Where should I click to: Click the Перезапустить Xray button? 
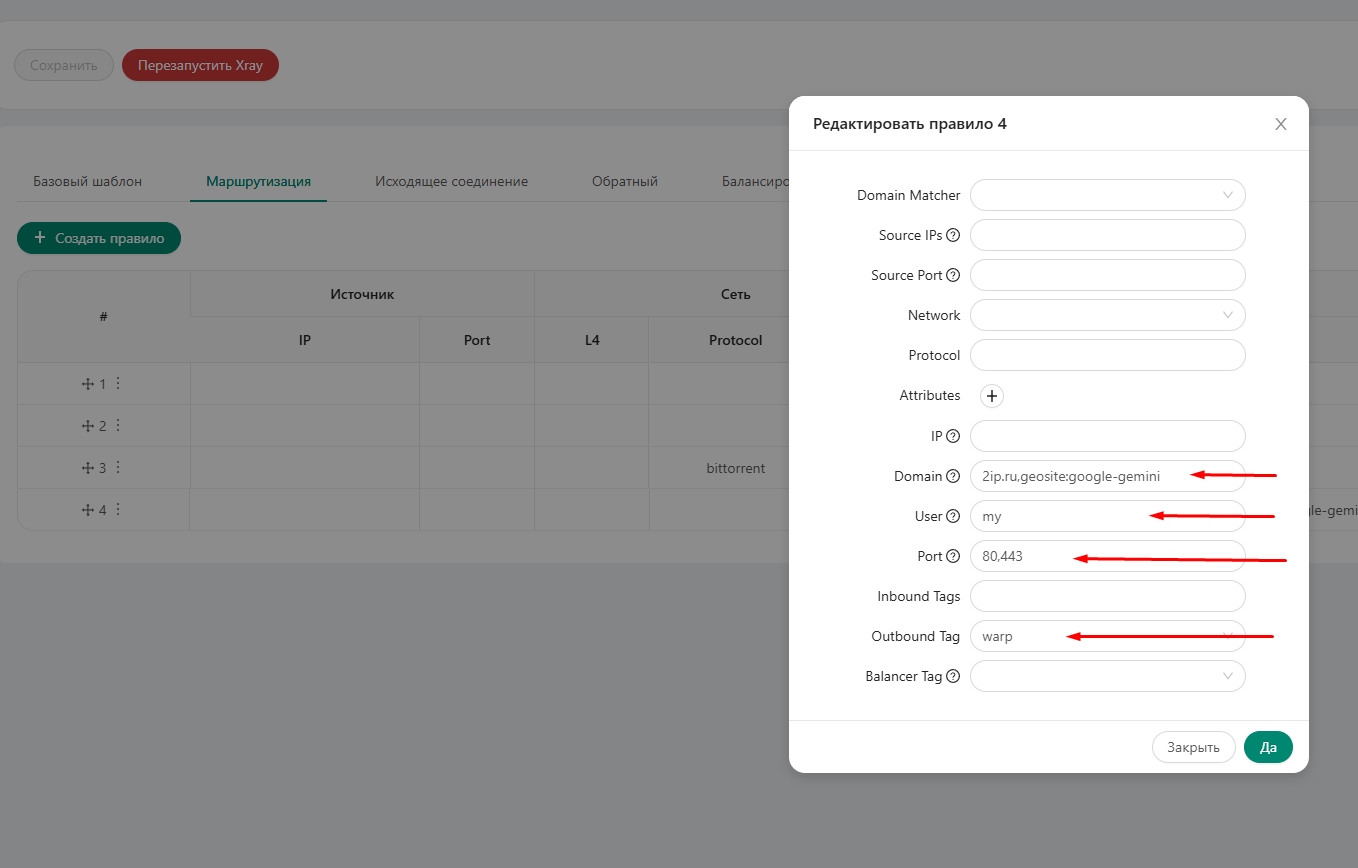click(x=199, y=64)
